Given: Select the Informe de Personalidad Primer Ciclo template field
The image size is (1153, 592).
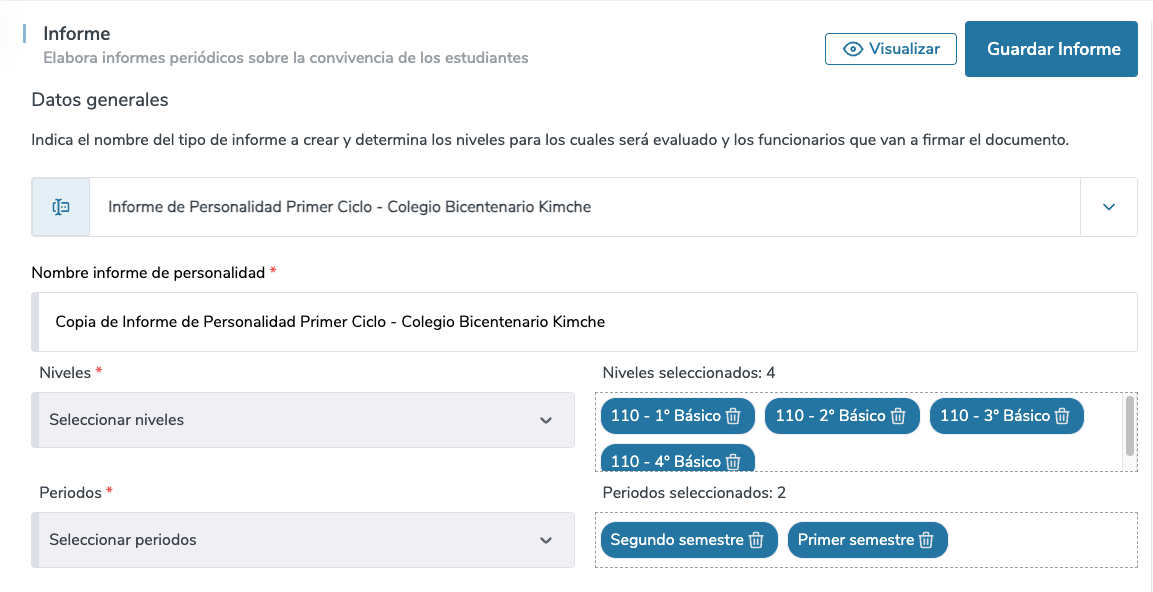Looking at the screenshot, I should click(584, 207).
